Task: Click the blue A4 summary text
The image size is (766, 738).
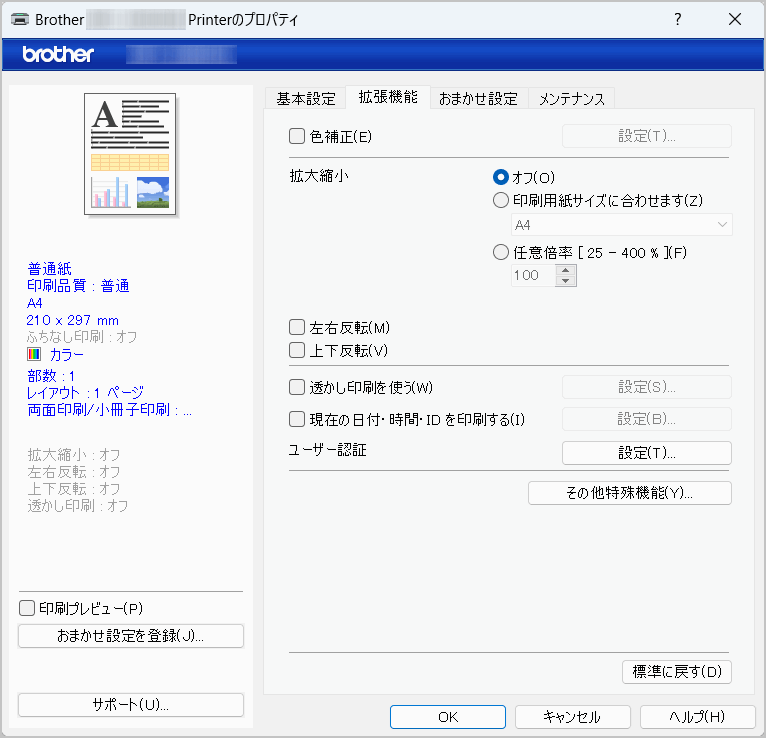Action: 34,303
